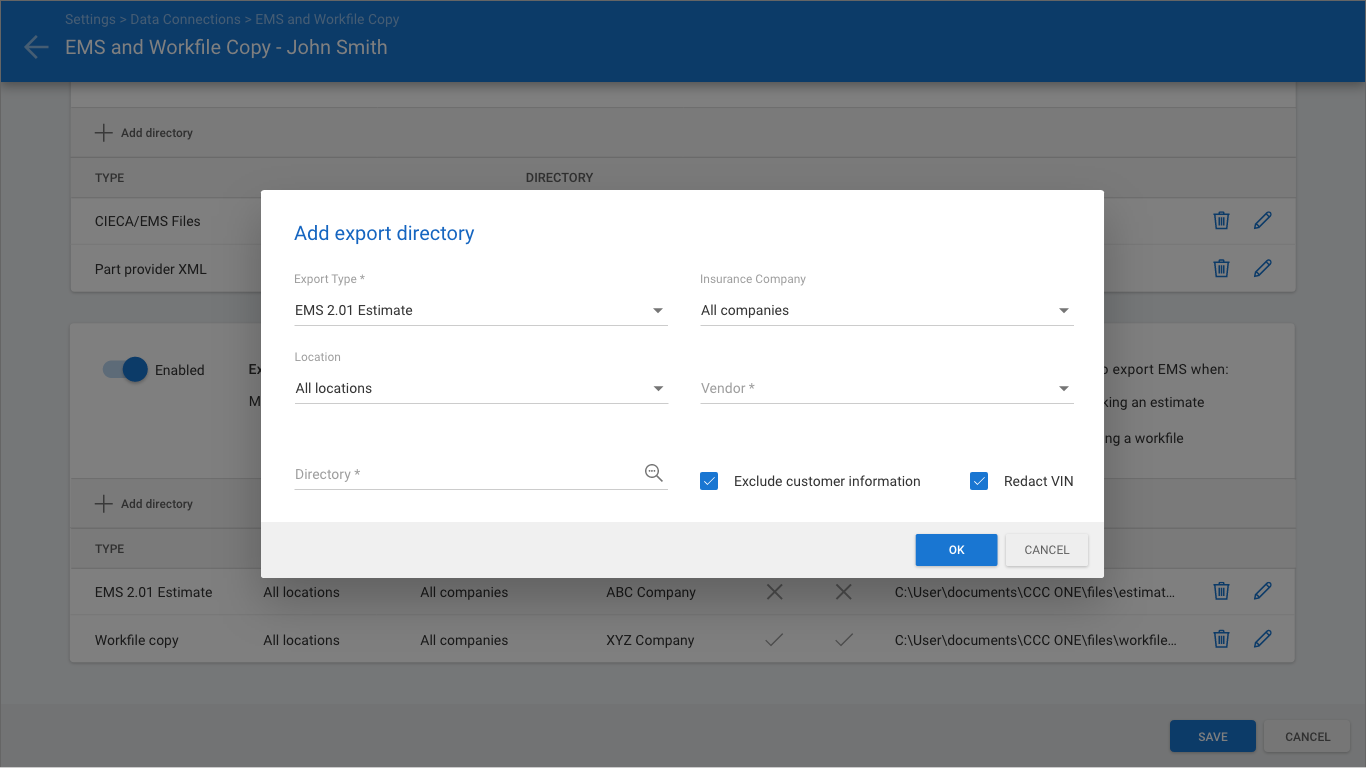This screenshot has height=768, width=1366.
Task: Click the 'Workfile copy' type cell
Action: [137, 640]
